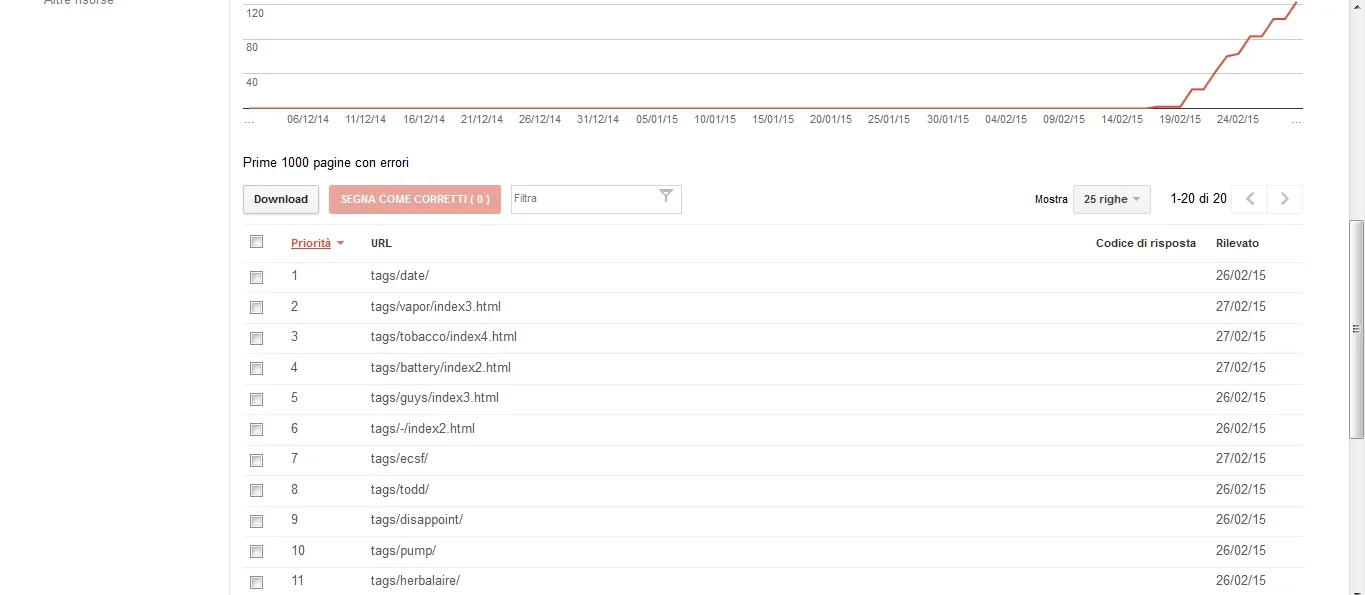Open the tags/tobacco/index4.html entry
Viewport: 1365px width, 595px height.
443,336
